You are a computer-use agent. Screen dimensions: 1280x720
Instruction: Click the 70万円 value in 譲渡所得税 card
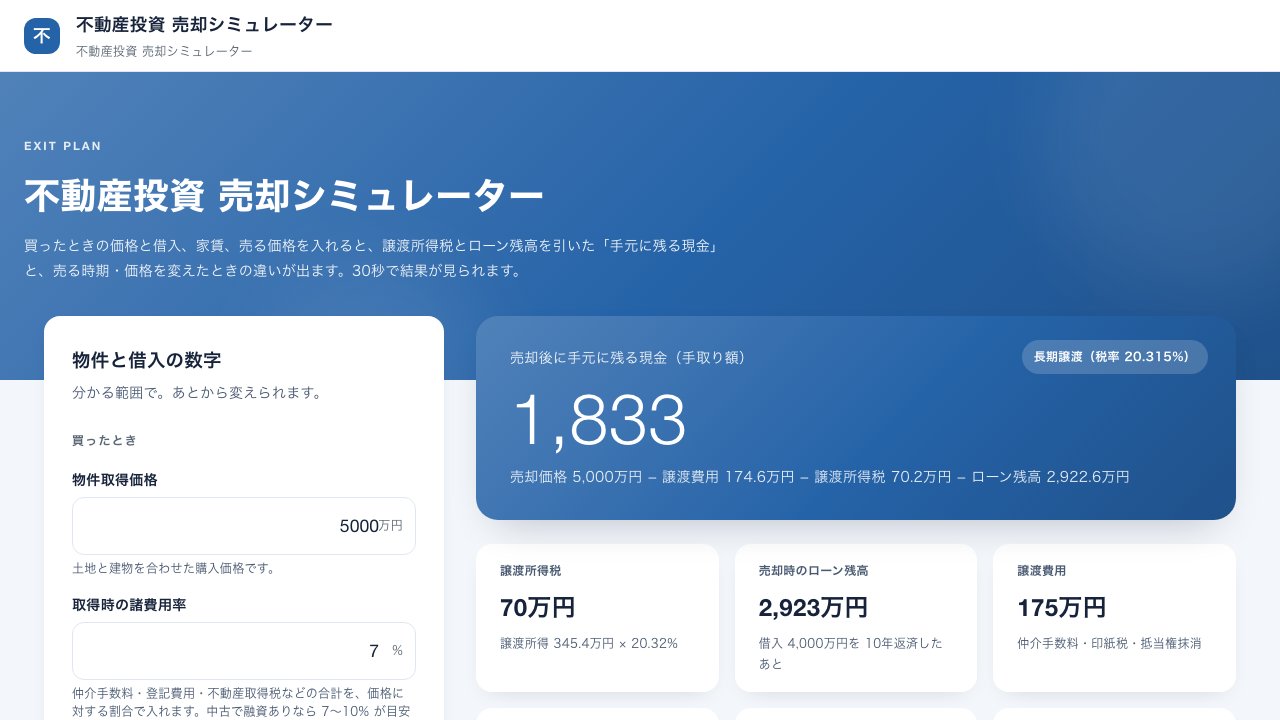tap(537, 608)
